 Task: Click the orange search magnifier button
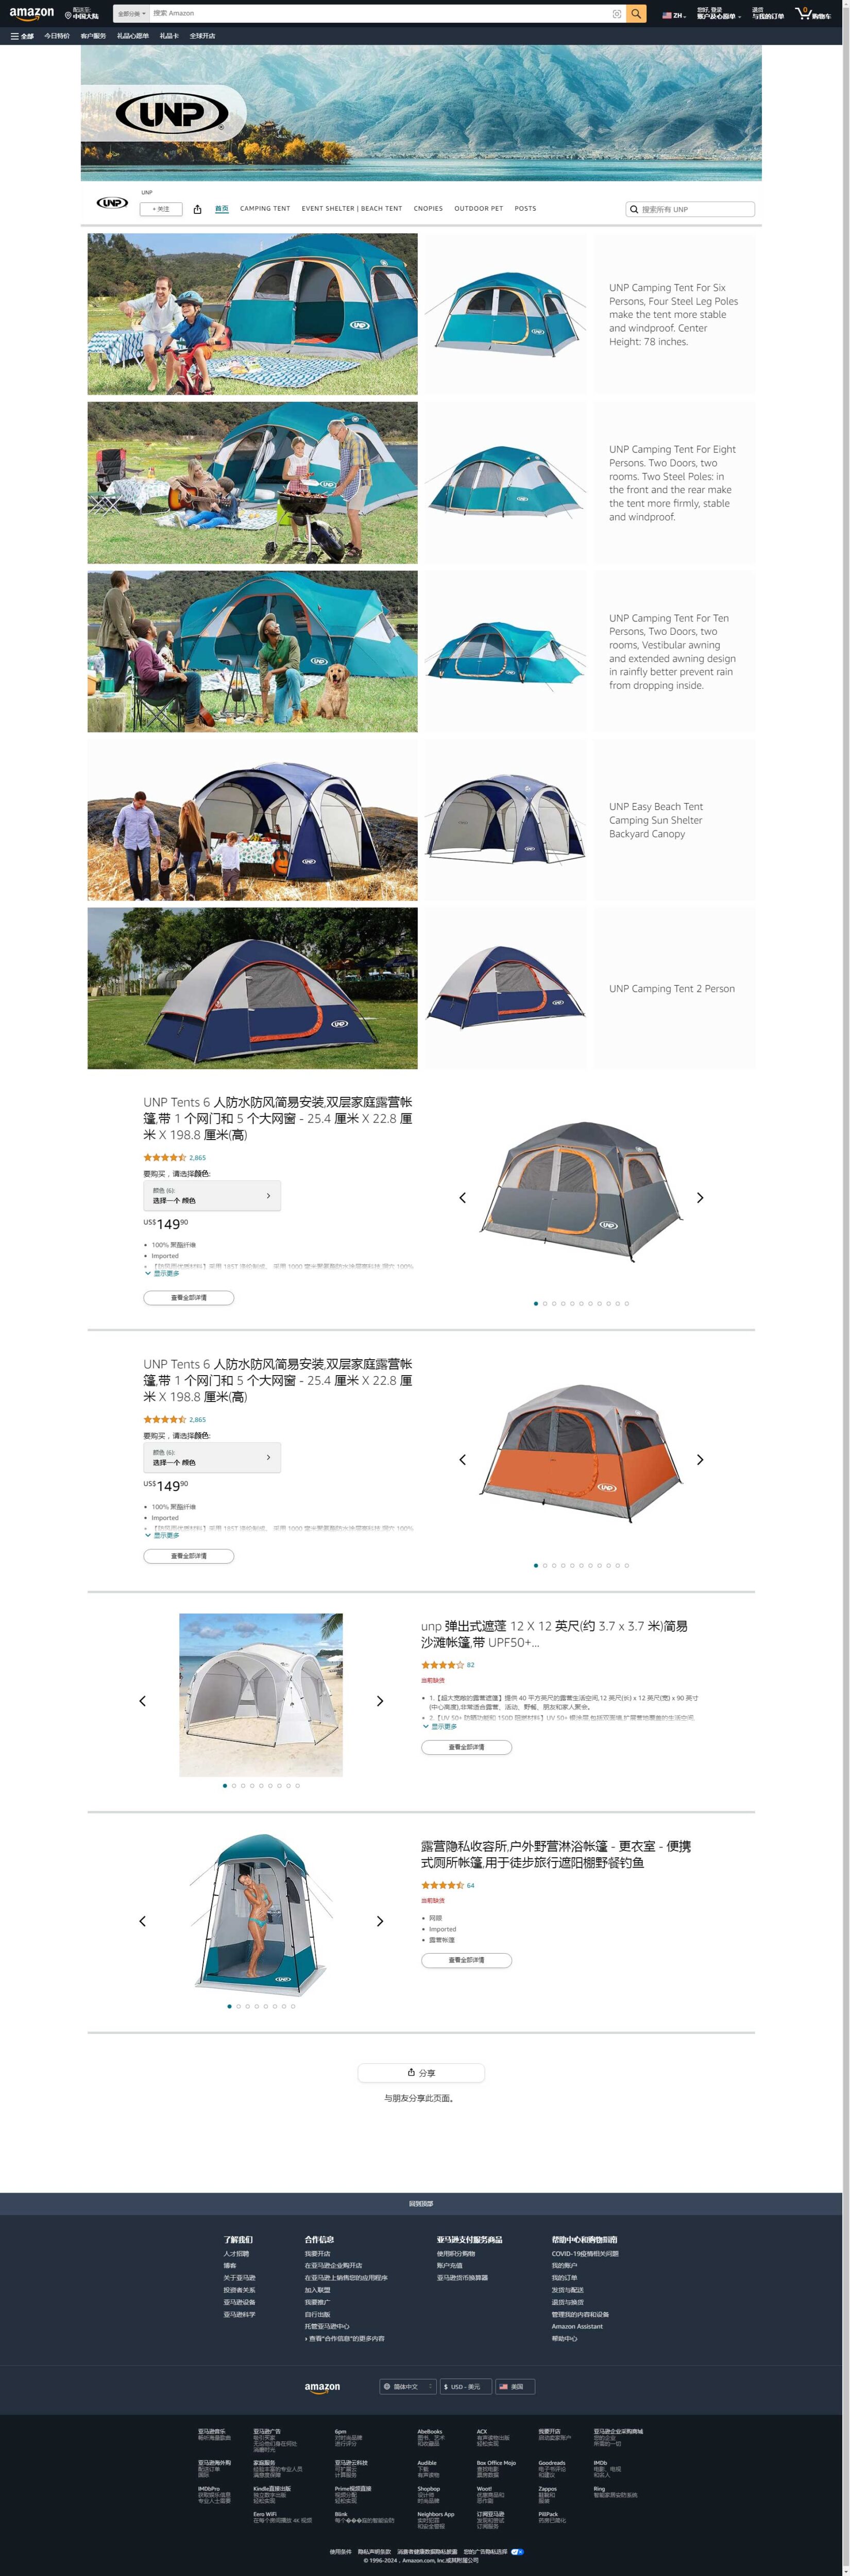pos(637,14)
